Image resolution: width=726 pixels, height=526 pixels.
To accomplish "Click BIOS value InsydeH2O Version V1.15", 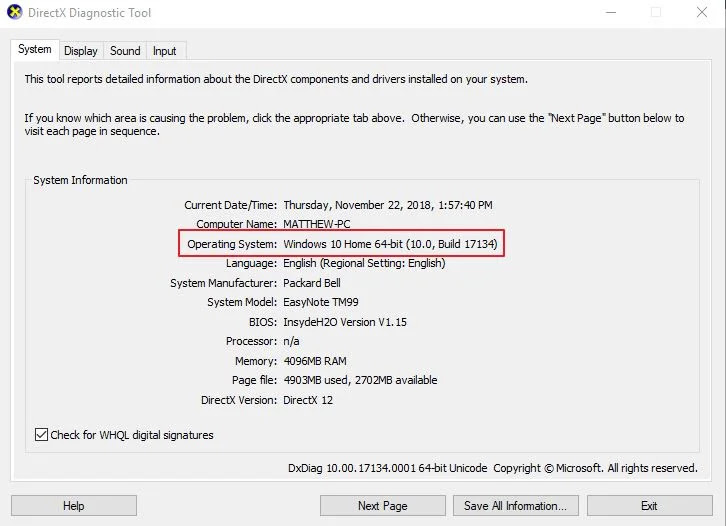I will click(x=345, y=322).
